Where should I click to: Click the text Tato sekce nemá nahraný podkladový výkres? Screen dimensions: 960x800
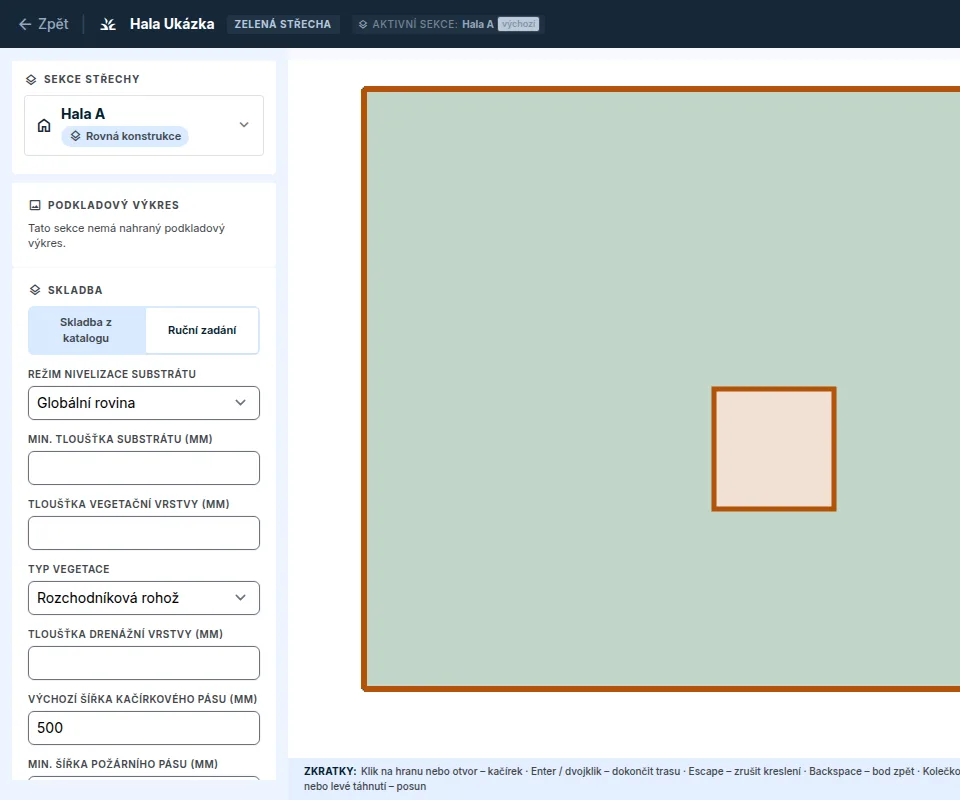pyautogui.click(x=127, y=236)
